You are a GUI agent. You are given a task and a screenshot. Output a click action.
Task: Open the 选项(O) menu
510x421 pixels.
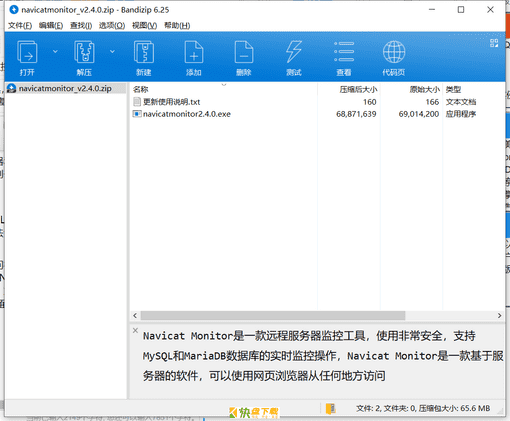click(x=112, y=26)
